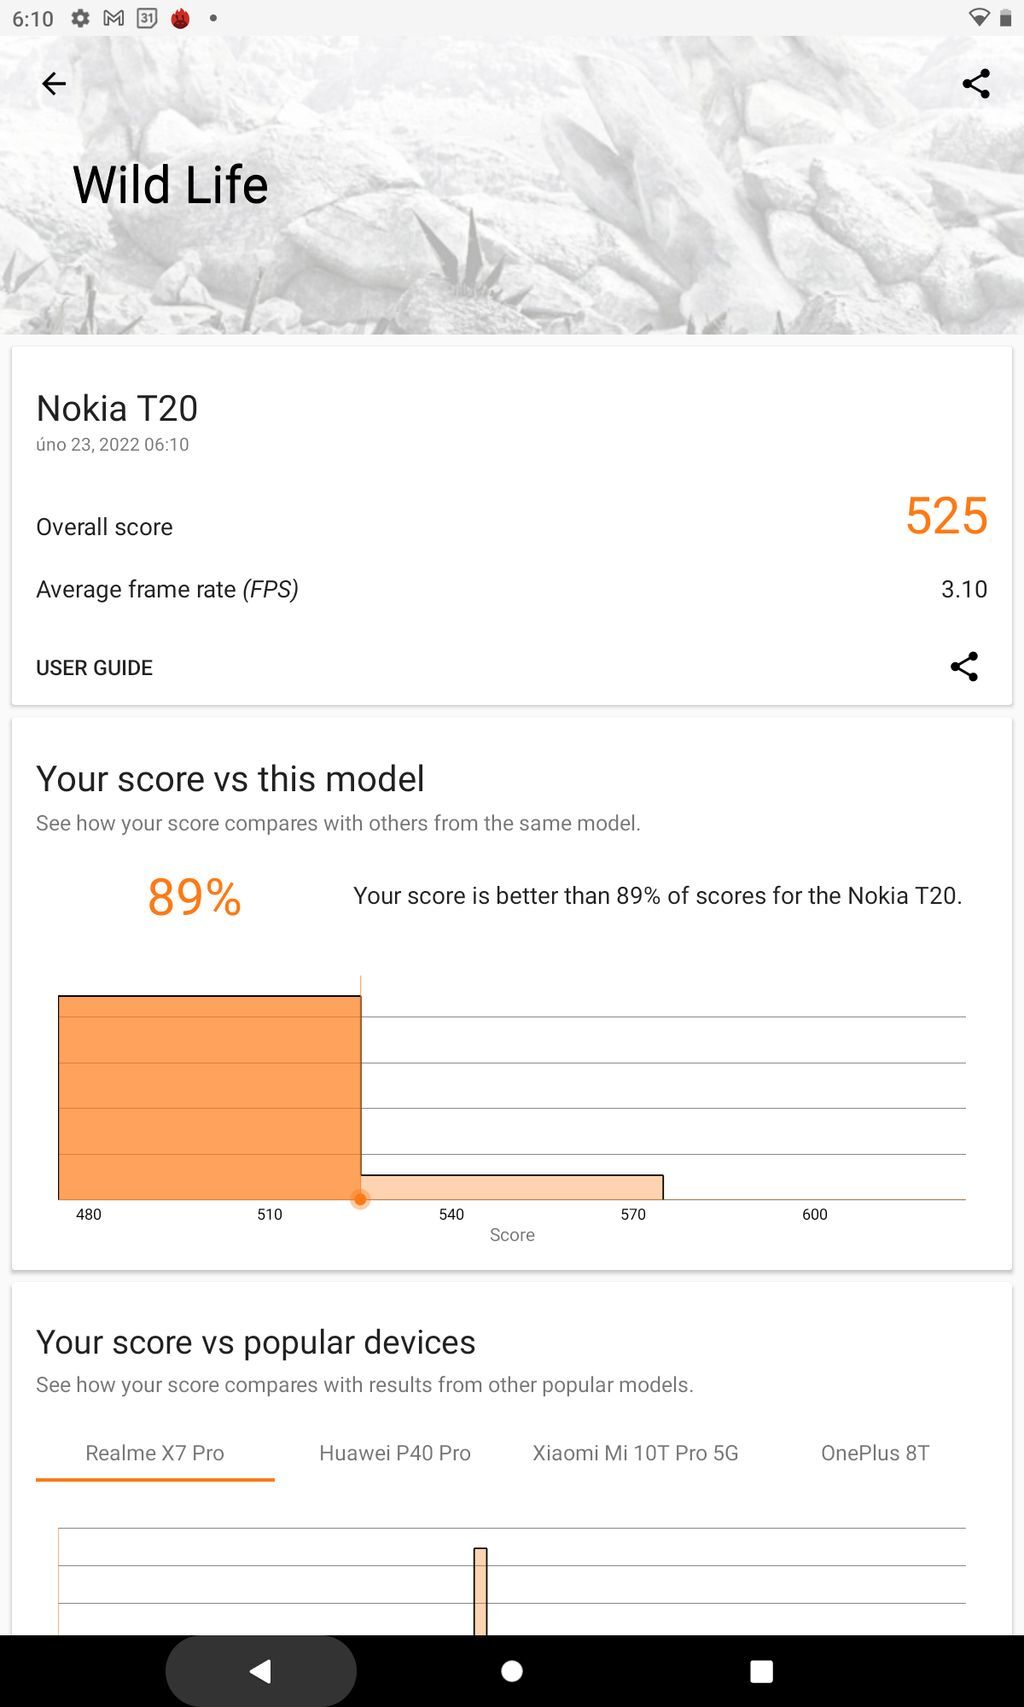1024x1707 pixels.
Task: Open the Settings gear in the status bar
Action: (x=81, y=16)
